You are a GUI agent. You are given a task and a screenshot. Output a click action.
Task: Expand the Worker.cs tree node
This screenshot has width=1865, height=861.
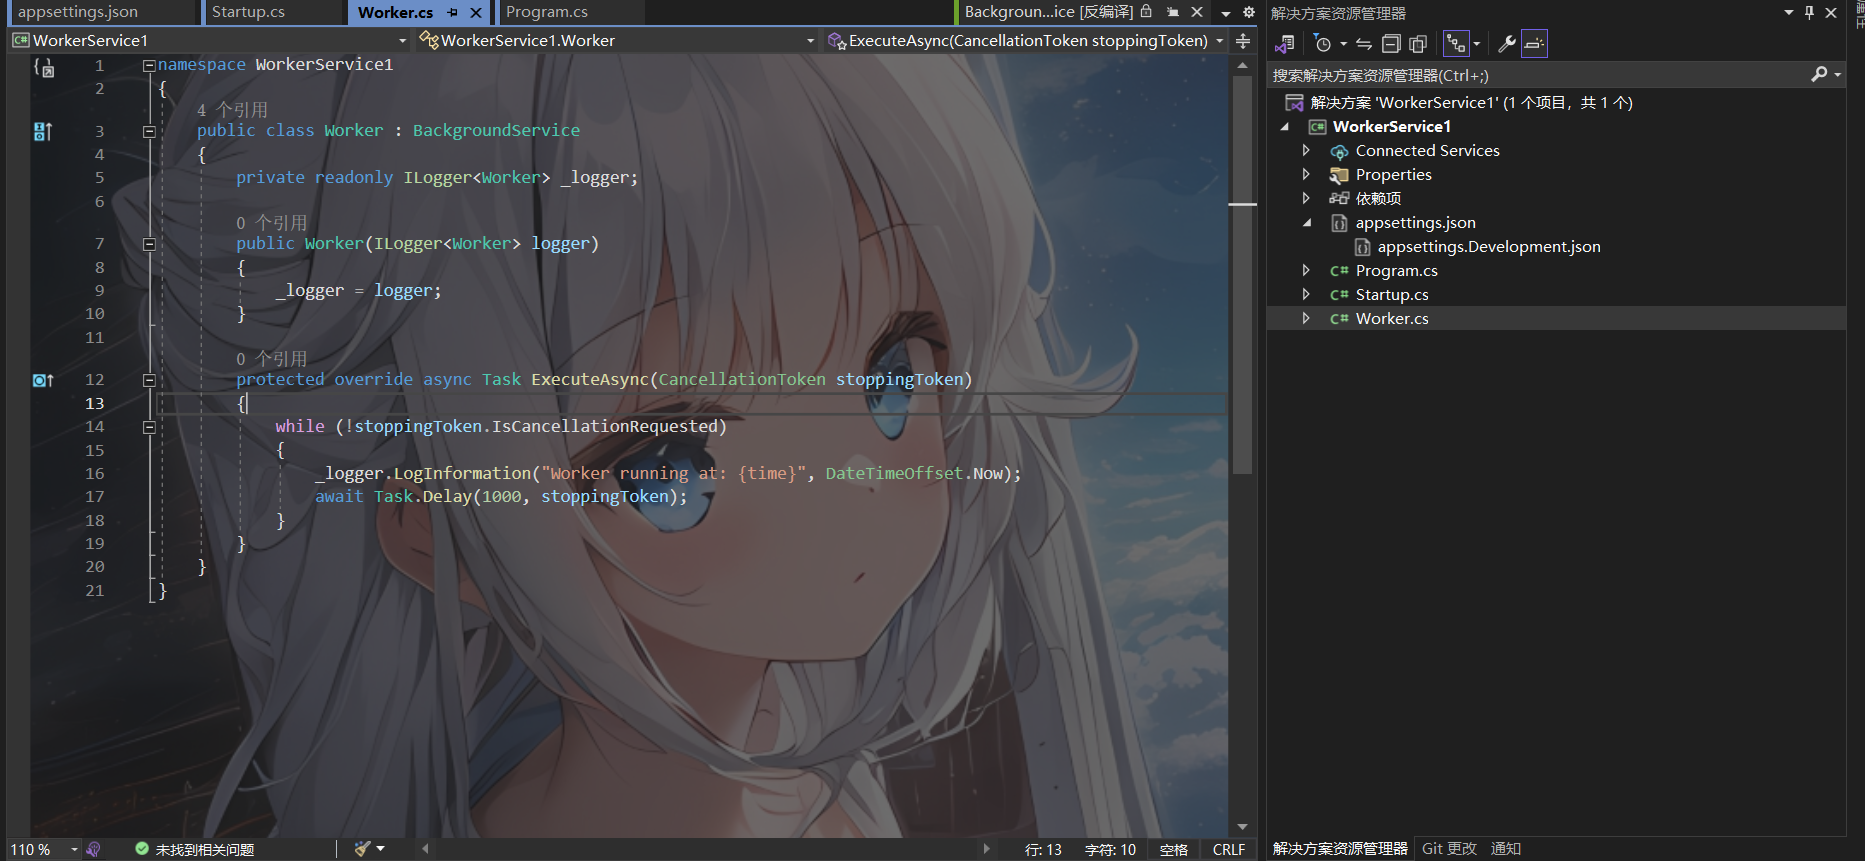(1306, 318)
